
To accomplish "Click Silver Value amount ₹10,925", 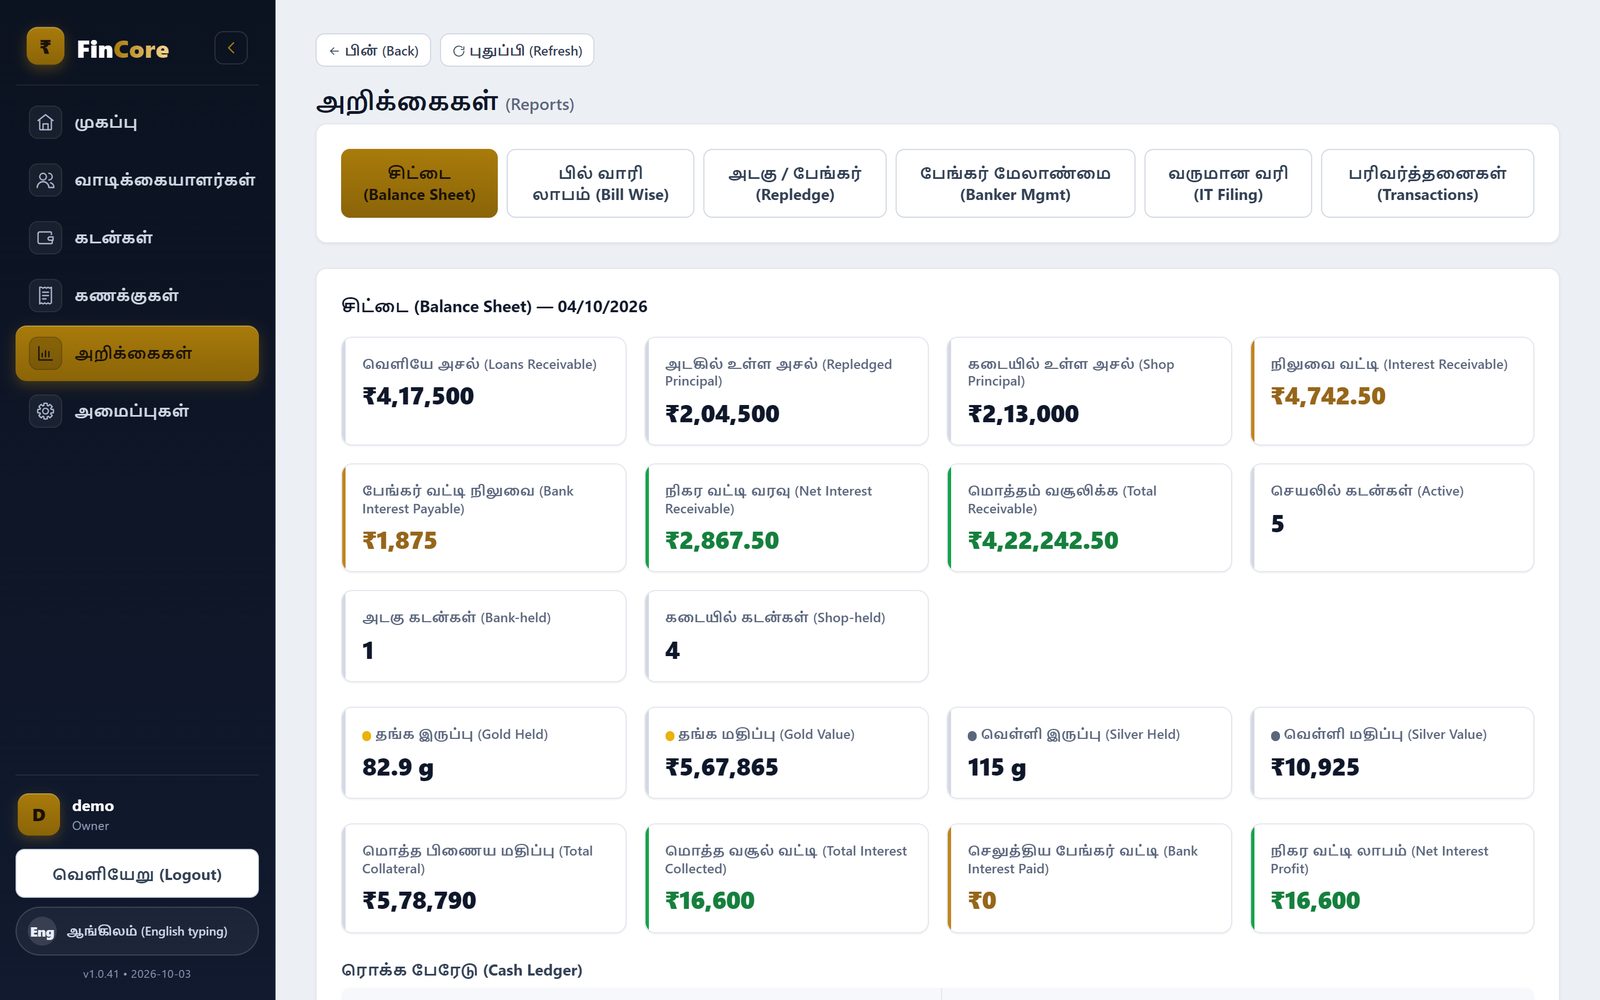I will 1315,767.
